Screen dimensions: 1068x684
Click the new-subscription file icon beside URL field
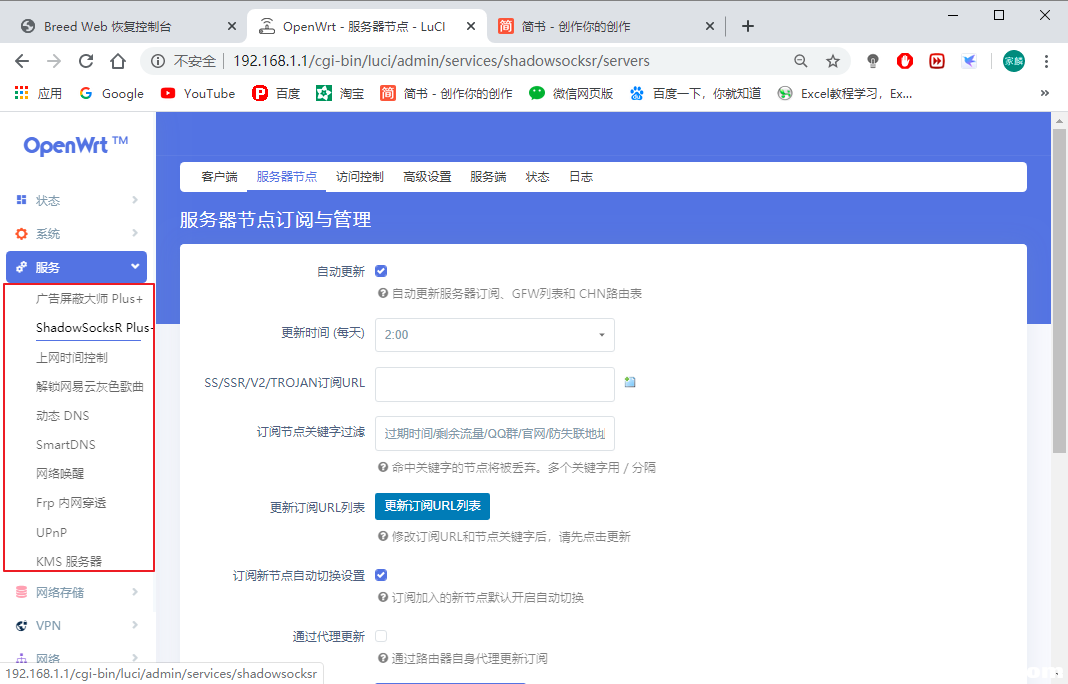[630, 384]
